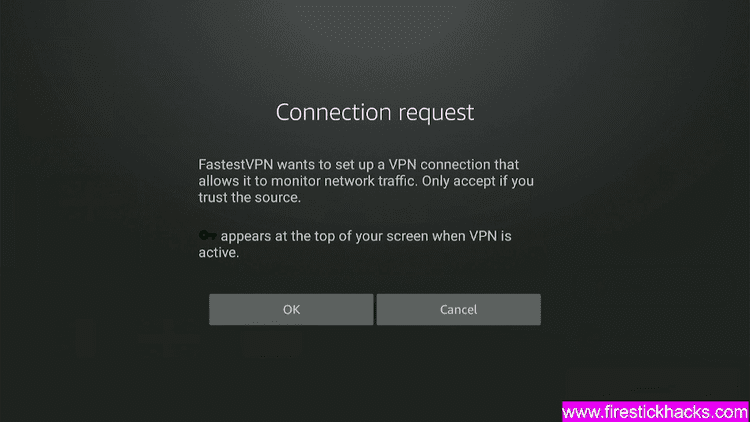
Task: Click the Connection request heading
Action: (375, 113)
